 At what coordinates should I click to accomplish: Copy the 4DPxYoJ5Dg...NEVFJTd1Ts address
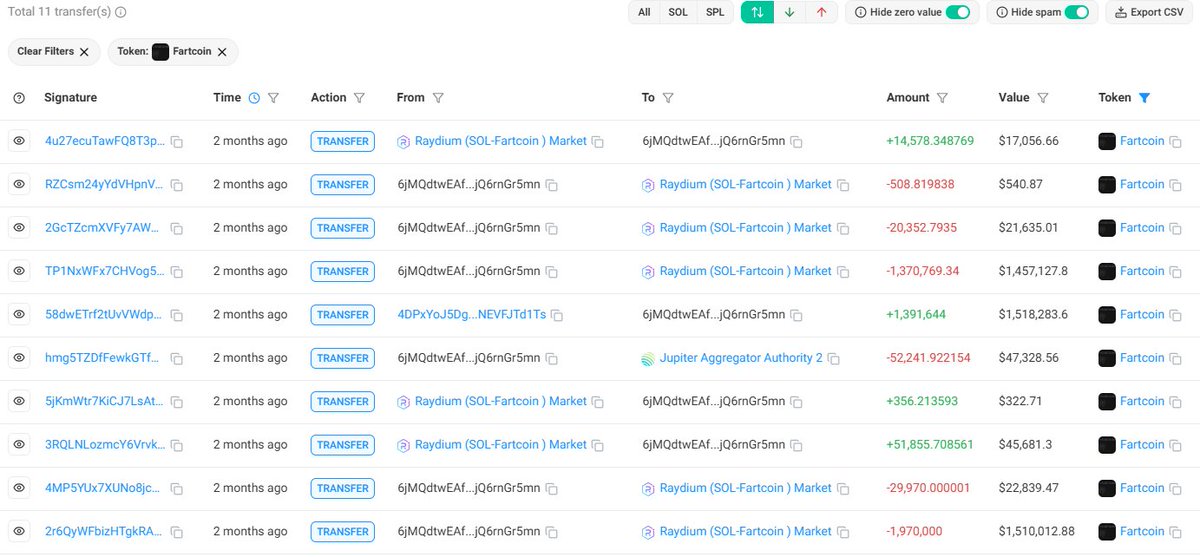pyautogui.click(x=557, y=315)
